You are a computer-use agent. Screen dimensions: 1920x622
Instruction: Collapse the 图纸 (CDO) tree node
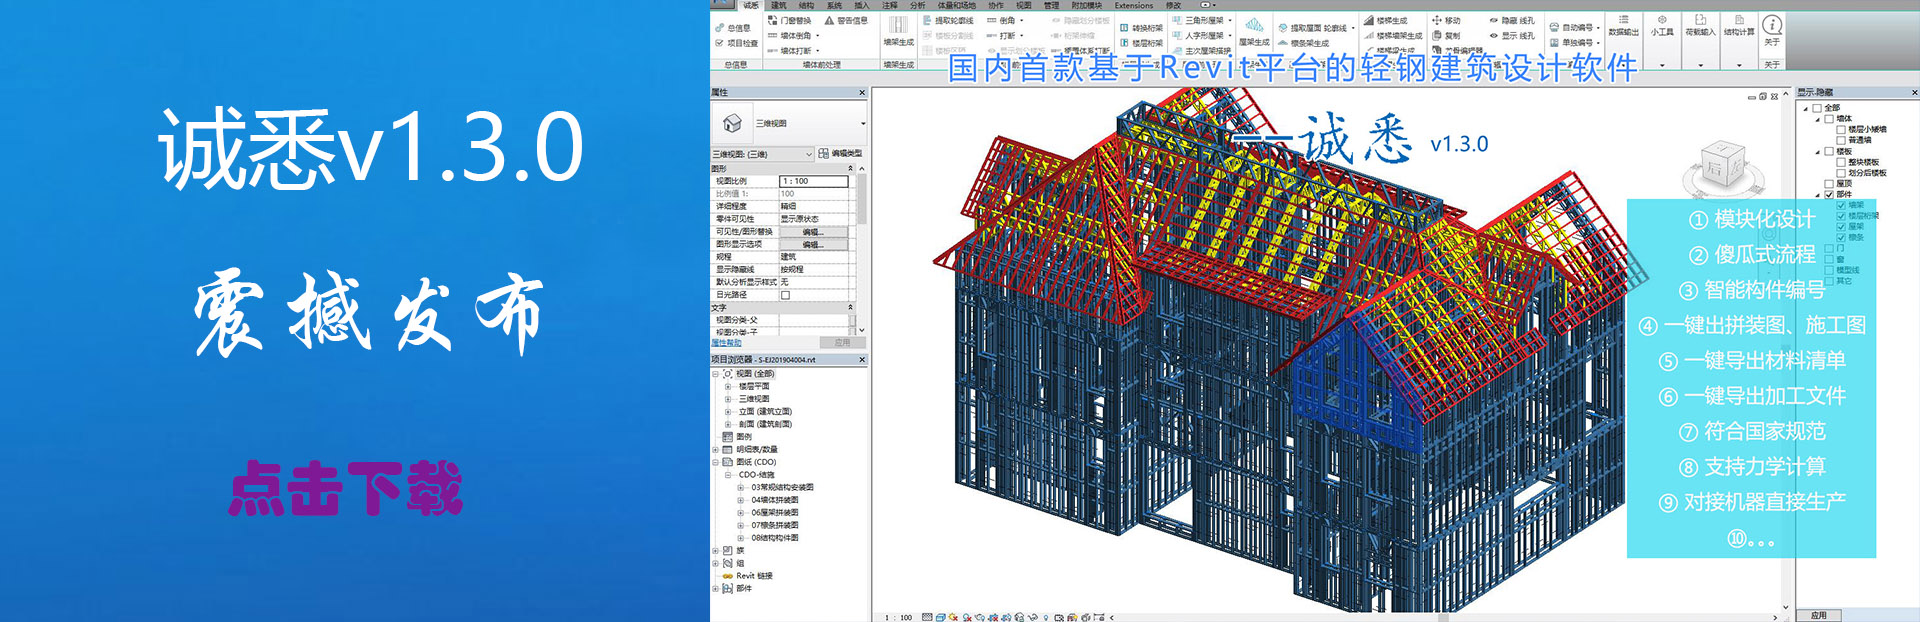coord(716,462)
